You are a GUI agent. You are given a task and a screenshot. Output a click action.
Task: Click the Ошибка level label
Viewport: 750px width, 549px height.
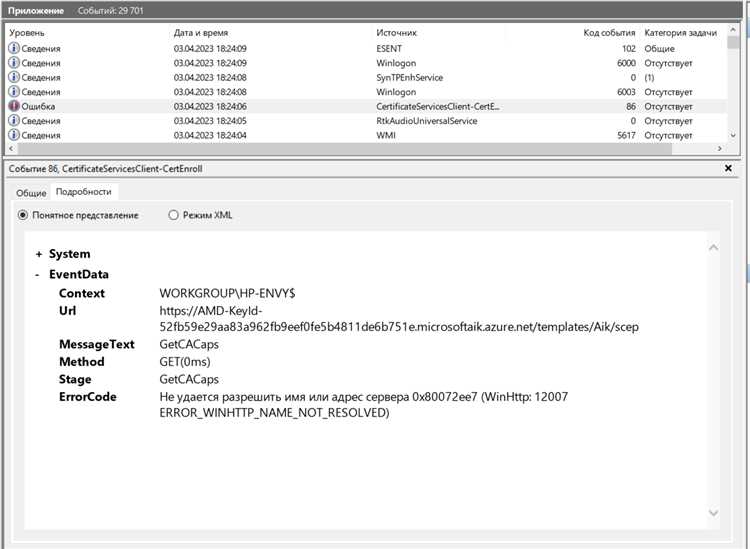click(38, 106)
